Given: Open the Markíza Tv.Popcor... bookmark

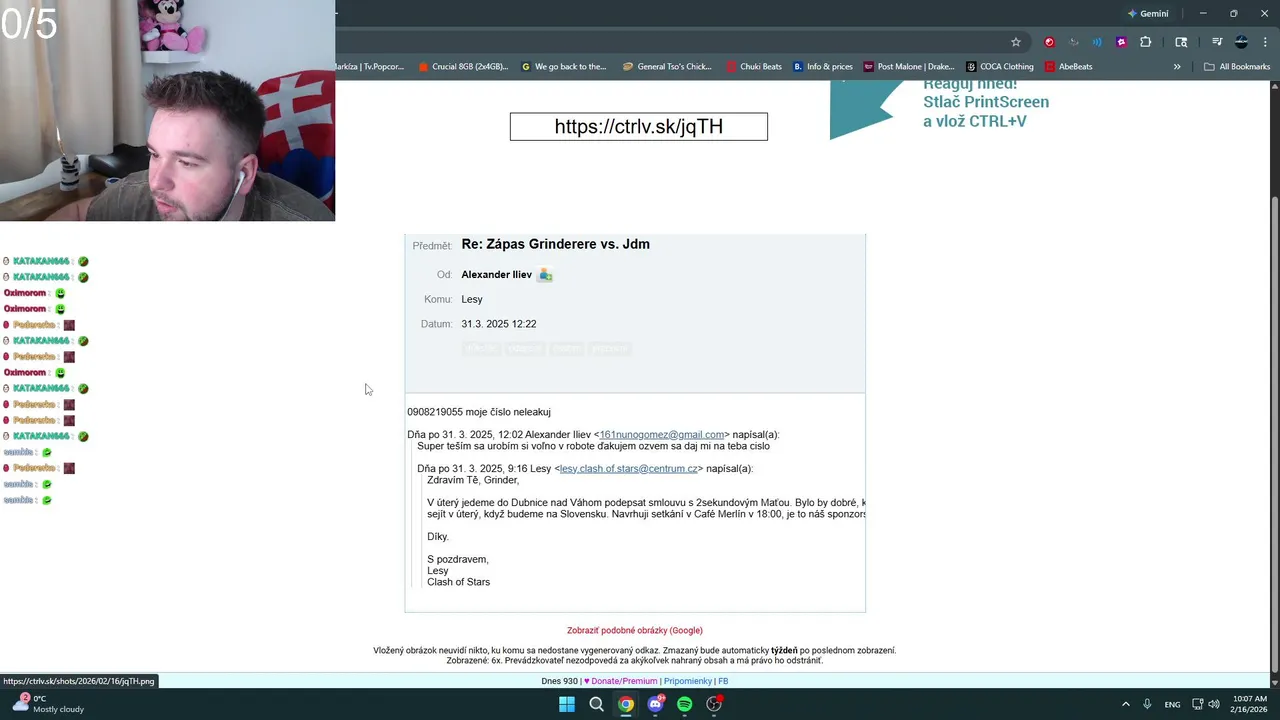Looking at the screenshot, I should pos(371,67).
